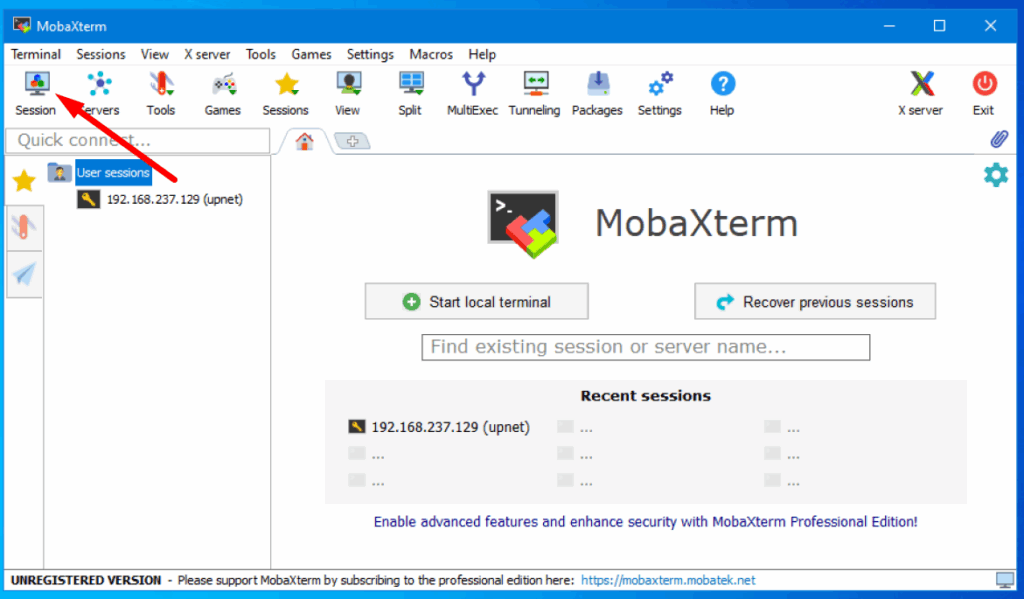The image size is (1024, 599).
Task: Focus the Find existing session search box
Action: coord(646,347)
